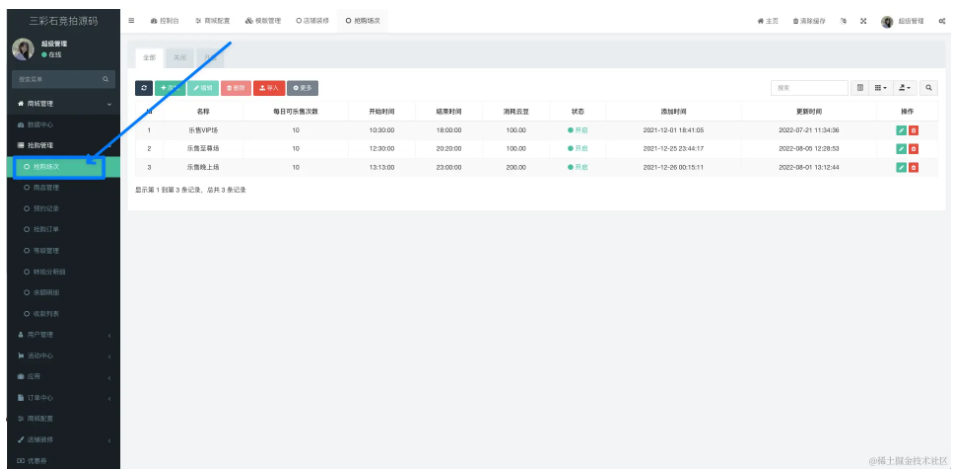
Task: Click the search magnifier icon beside table tools
Action: point(929,89)
